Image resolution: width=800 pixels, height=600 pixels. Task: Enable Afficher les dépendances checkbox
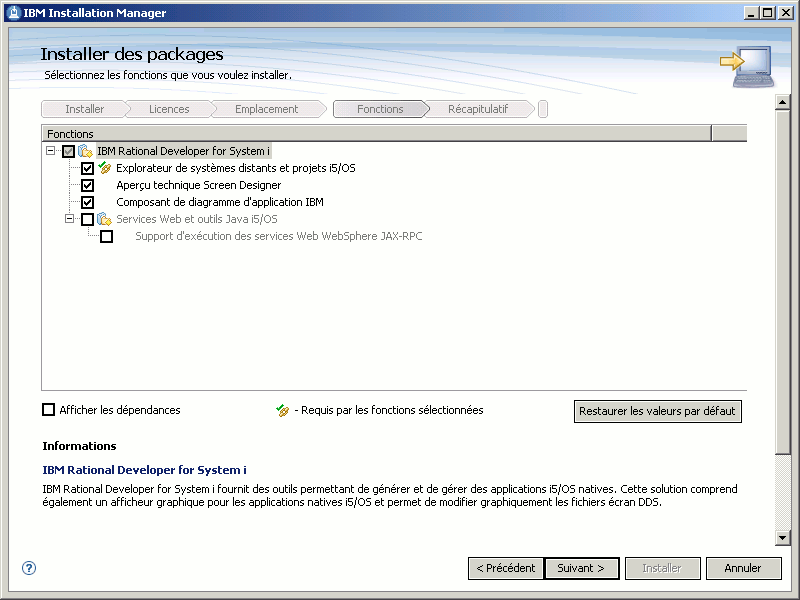tap(48, 410)
